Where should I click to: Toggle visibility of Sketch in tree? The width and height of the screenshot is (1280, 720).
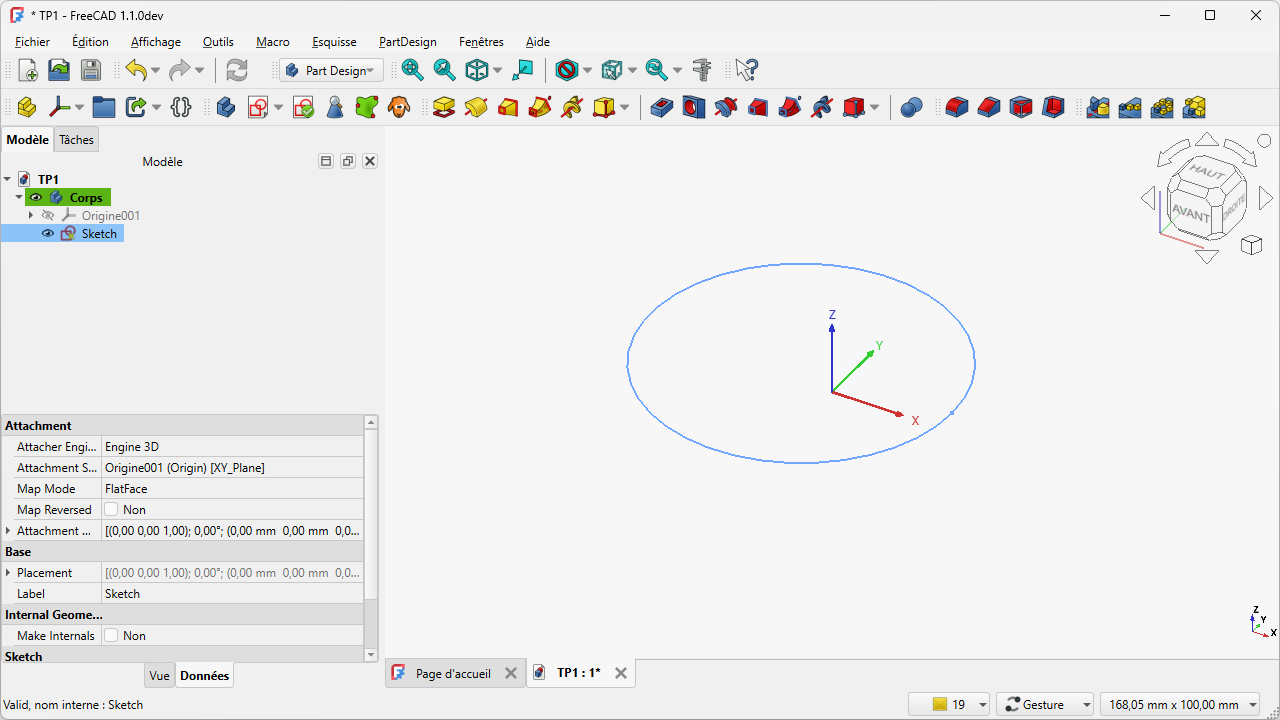pyautogui.click(x=47, y=234)
